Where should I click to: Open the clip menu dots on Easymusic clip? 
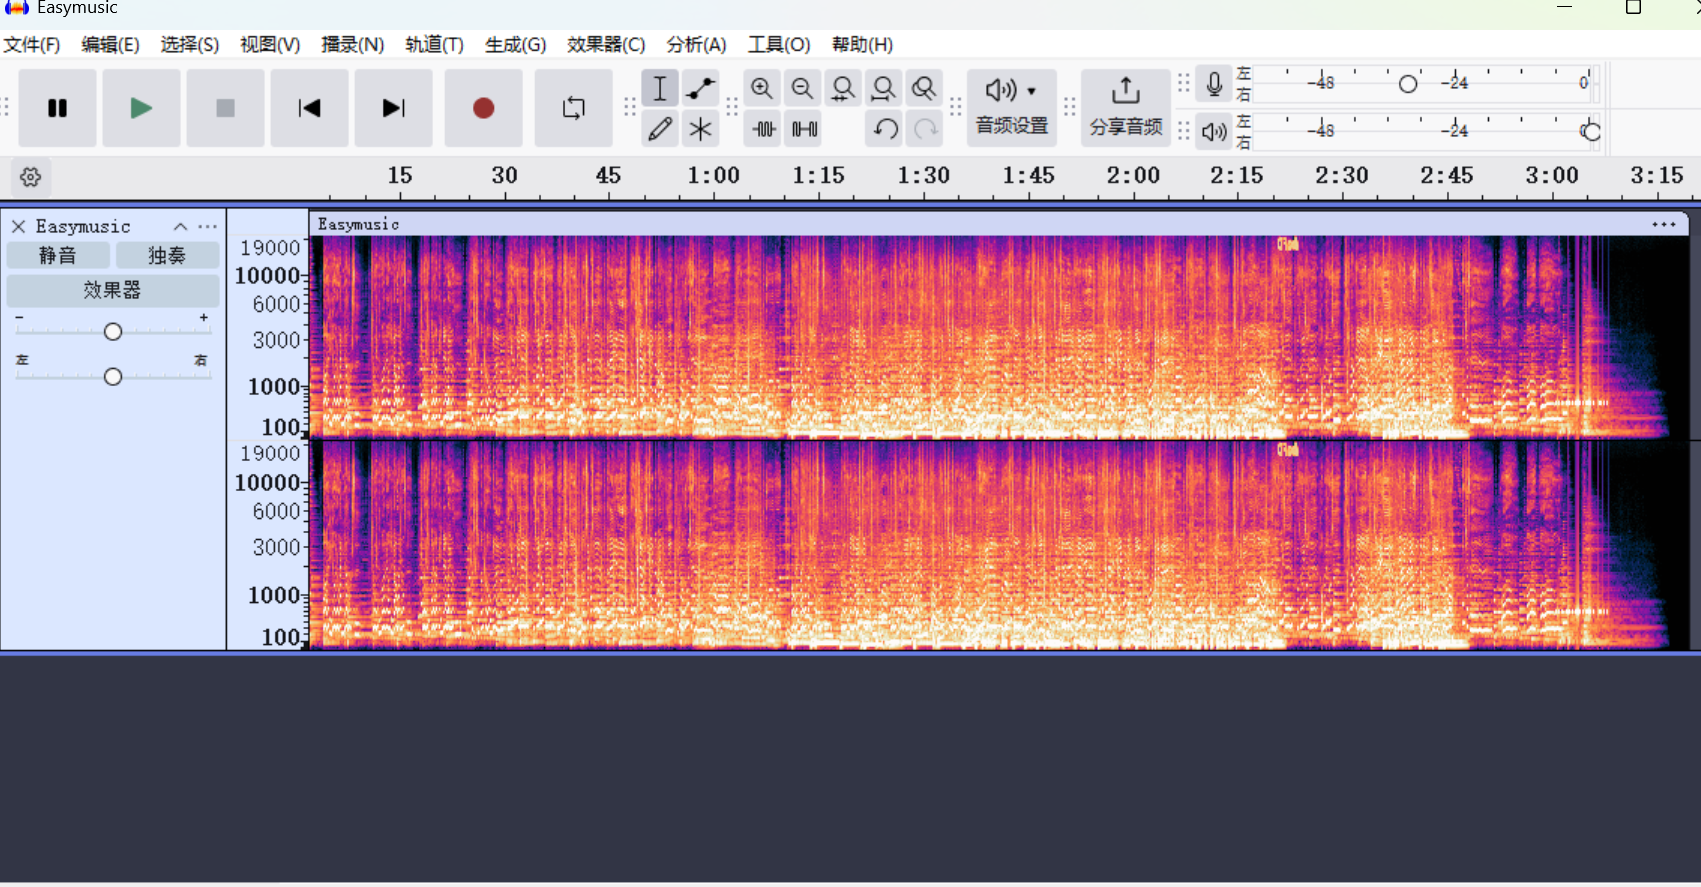[x=1664, y=225]
